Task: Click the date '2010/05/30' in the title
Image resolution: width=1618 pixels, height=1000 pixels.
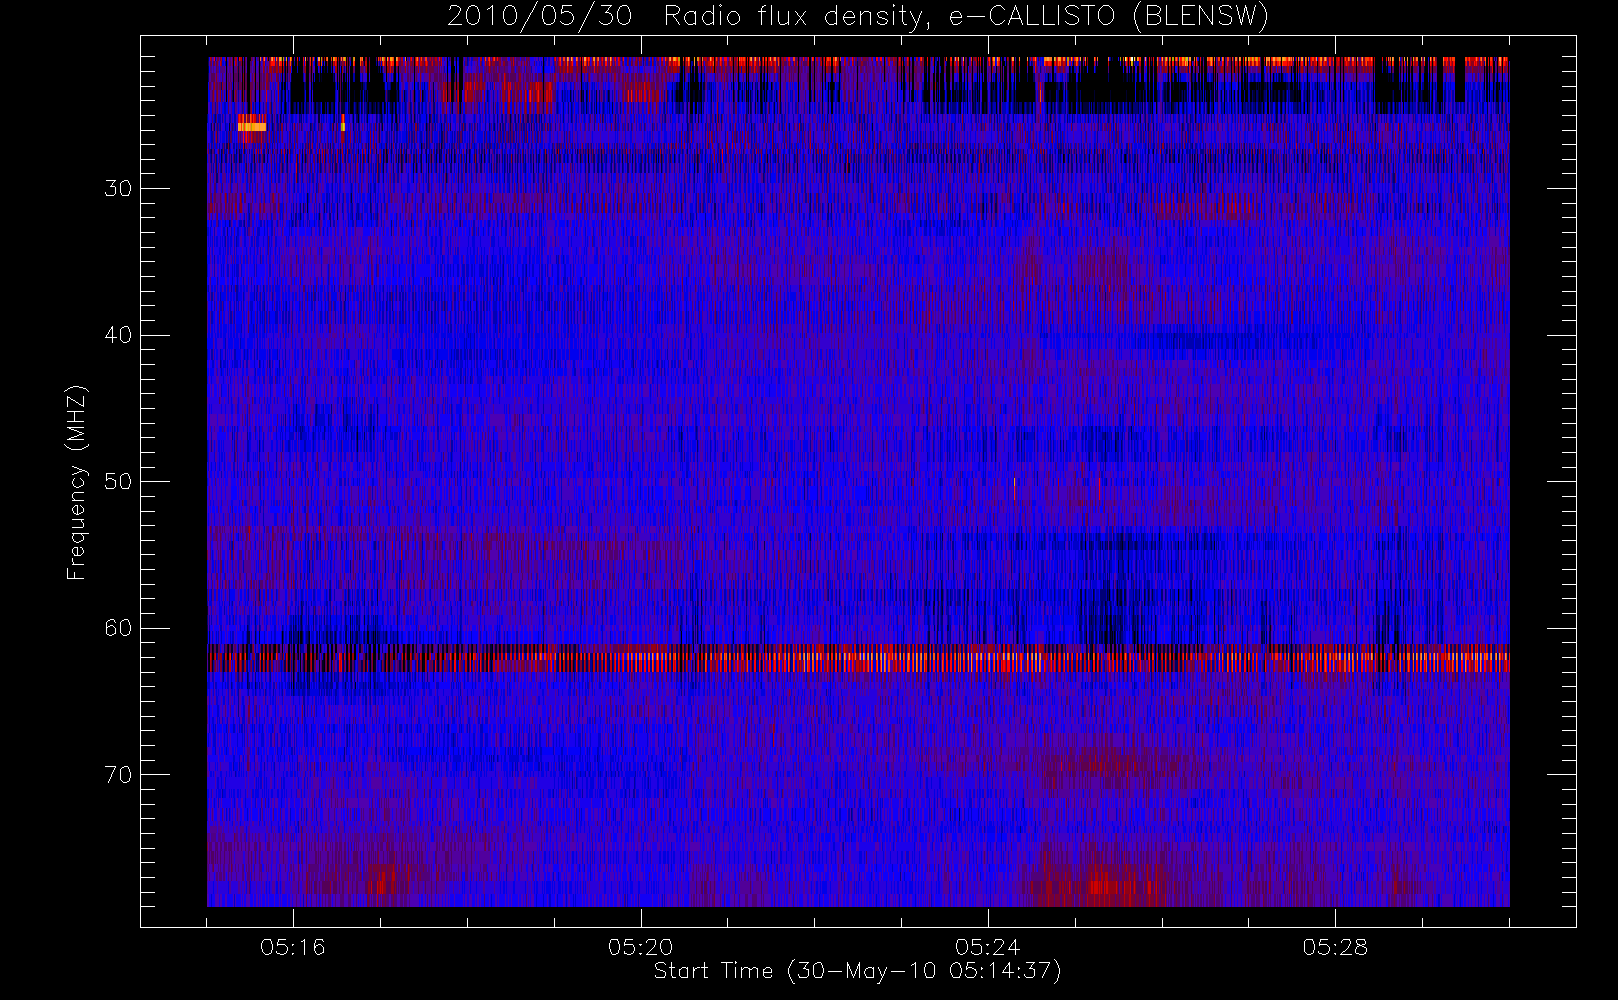Action: coord(539,16)
